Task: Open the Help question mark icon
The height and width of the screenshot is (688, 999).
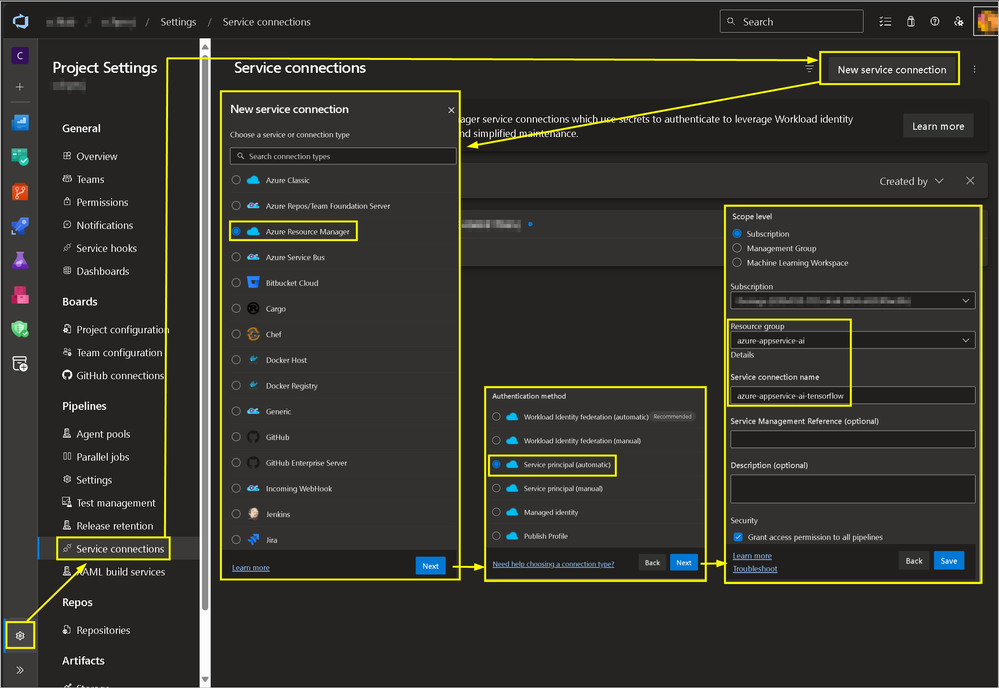Action: [x=935, y=22]
